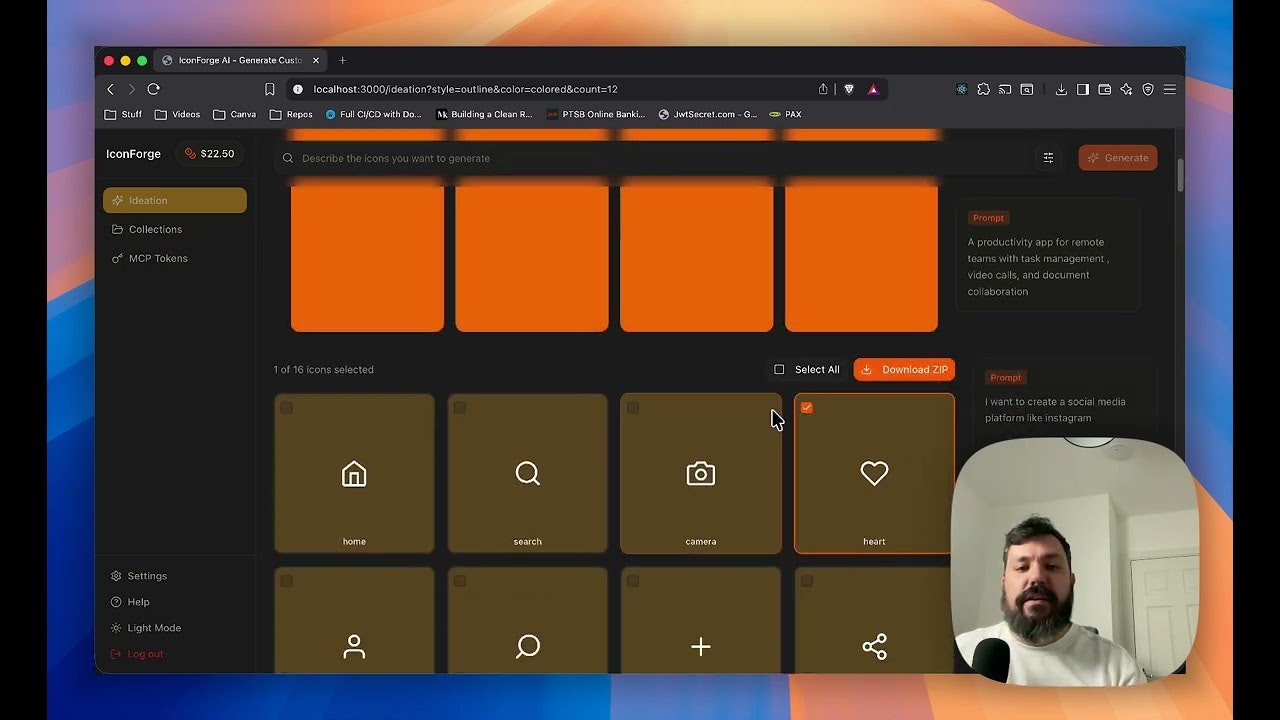Image resolution: width=1280 pixels, height=720 pixels.
Task: Open the search magnifier icon card
Action: point(527,473)
